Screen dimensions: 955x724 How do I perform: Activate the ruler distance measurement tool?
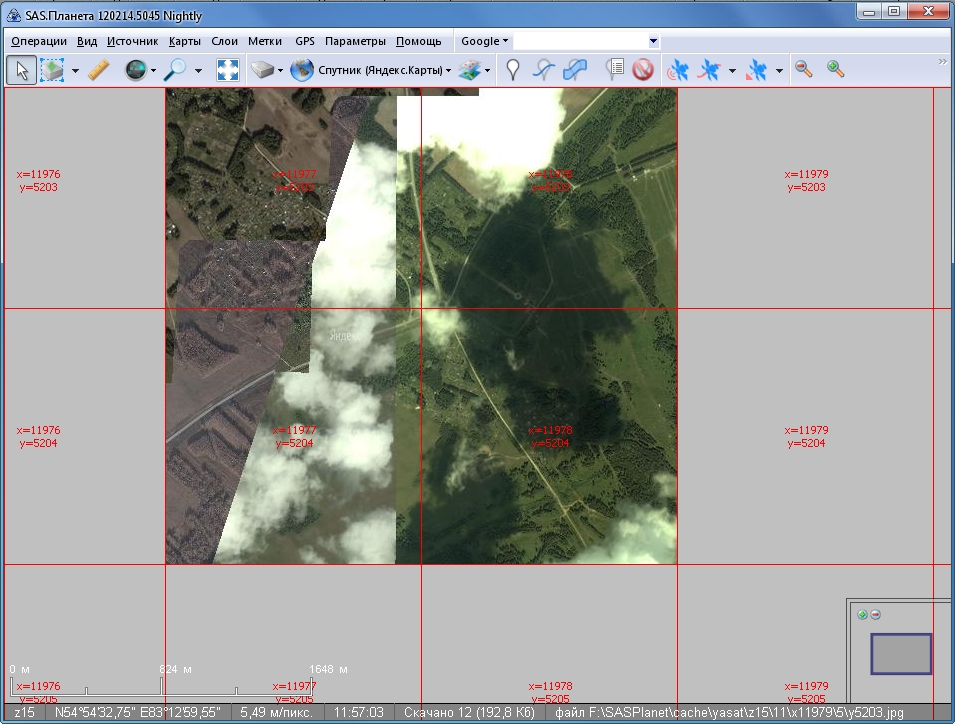pos(98,70)
